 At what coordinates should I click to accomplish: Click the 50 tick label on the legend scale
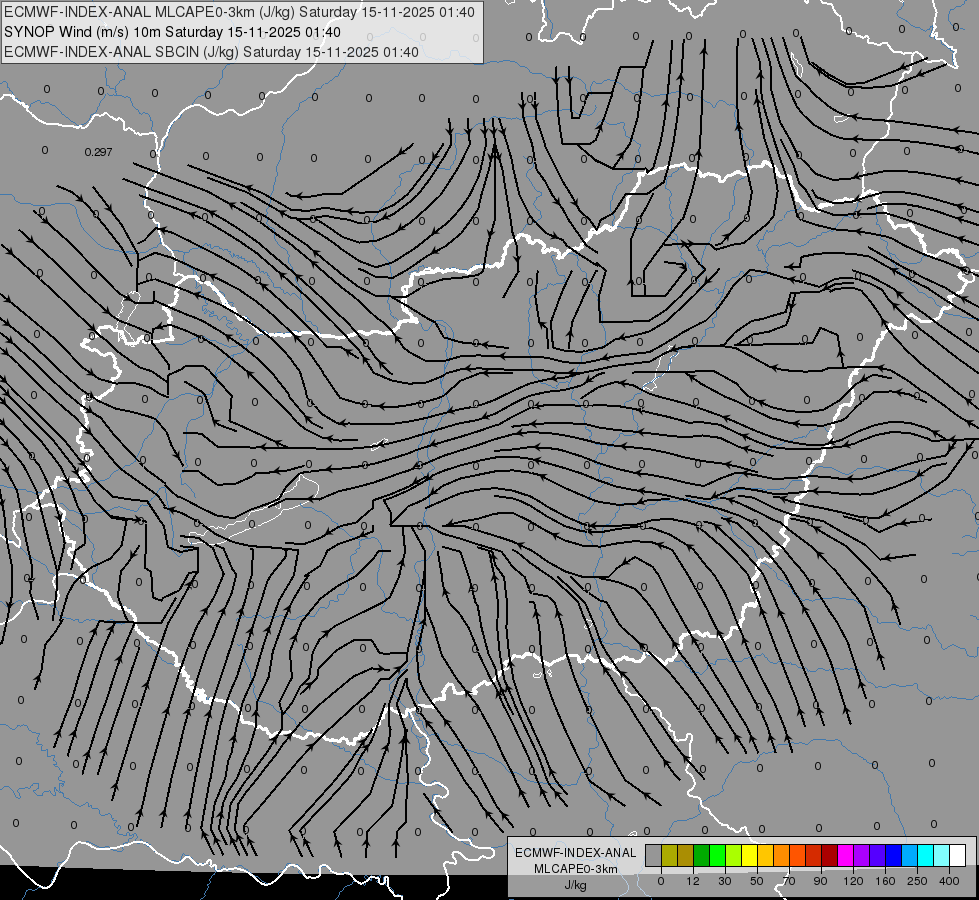pos(757,881)
